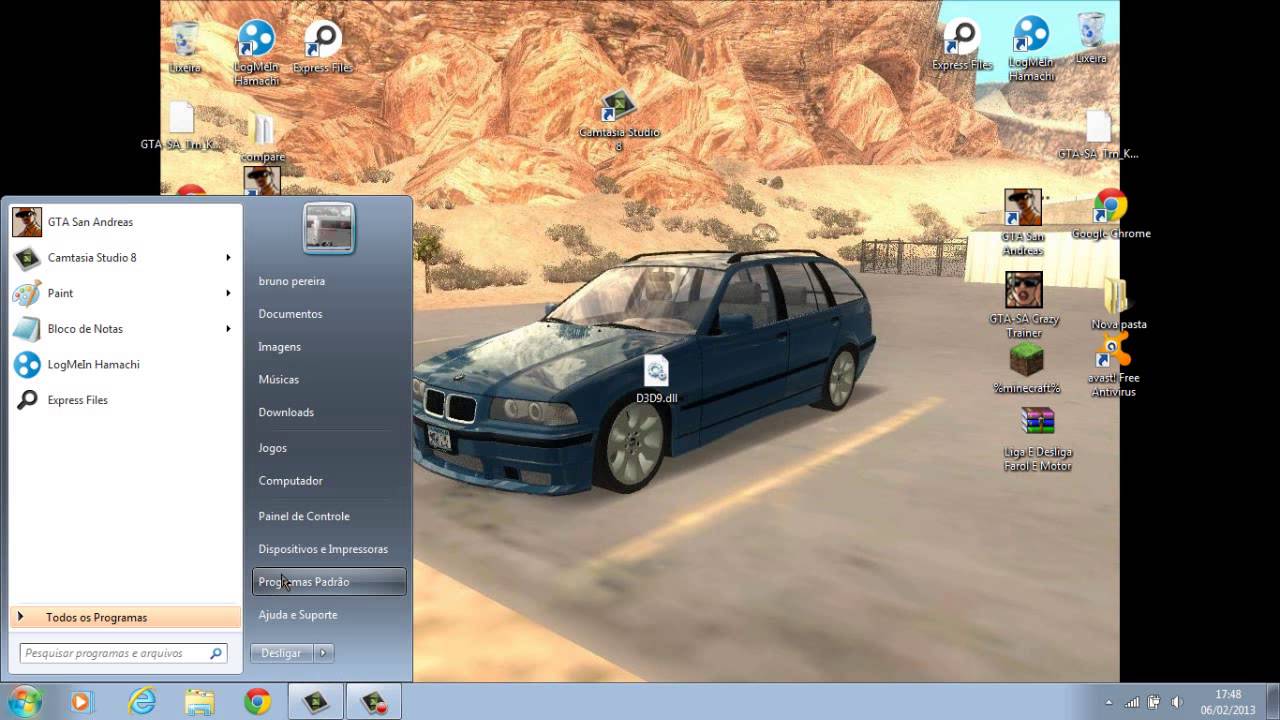Image resolution: width=1280 pixels, height=720 pixels.
Task: Open Downloads from the Start menu
Action: [x=329, y=412]
